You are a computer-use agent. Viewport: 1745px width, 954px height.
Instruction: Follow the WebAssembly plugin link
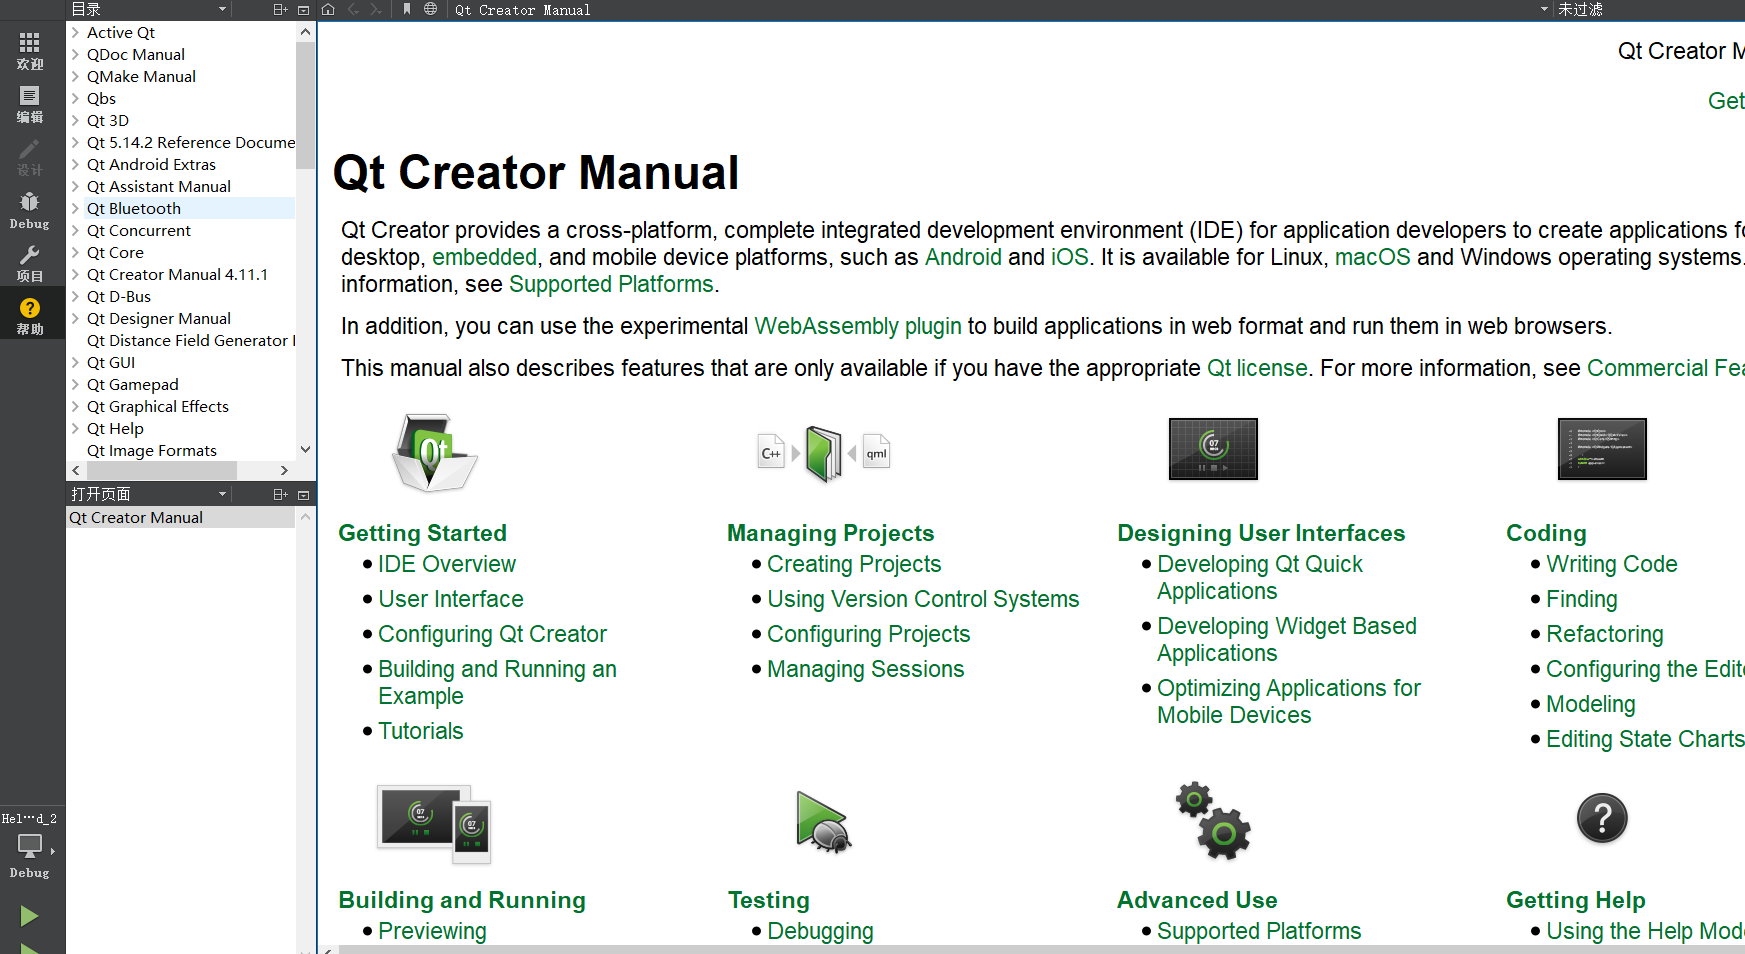858,326
